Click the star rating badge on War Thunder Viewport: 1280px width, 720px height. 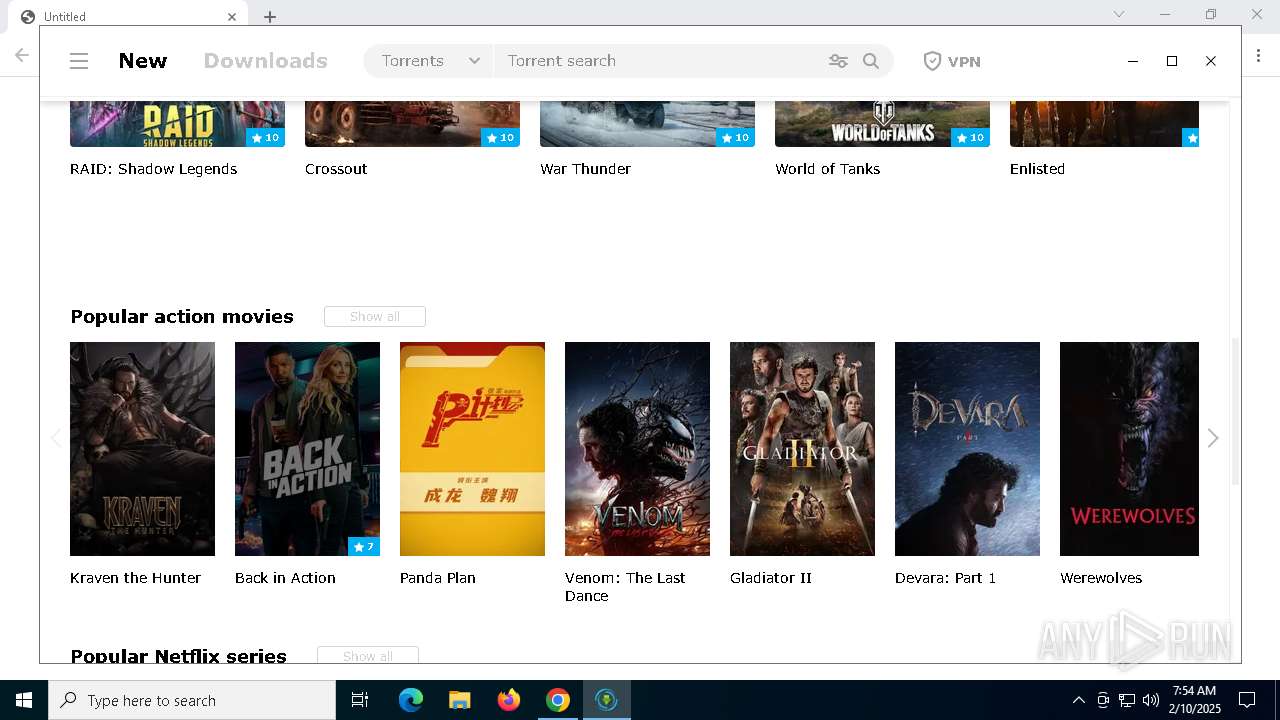click(735, 137)
